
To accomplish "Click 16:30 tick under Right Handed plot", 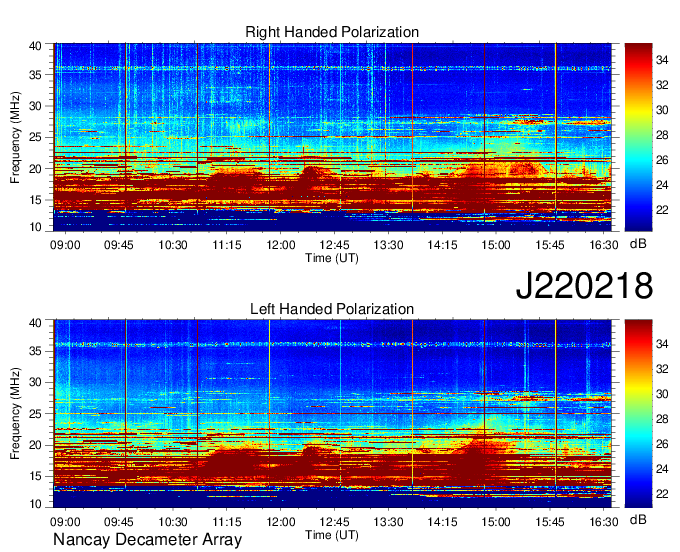I will [x=604, y=245].
